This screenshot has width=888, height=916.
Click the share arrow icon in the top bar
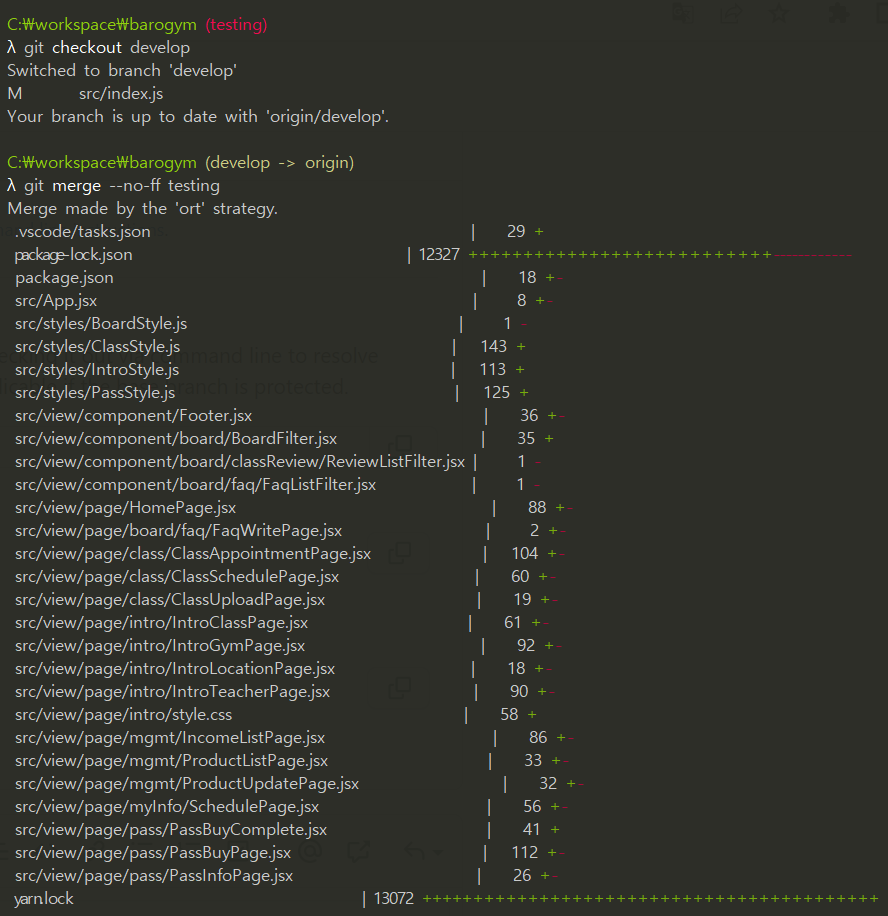(x=731, y=13)
